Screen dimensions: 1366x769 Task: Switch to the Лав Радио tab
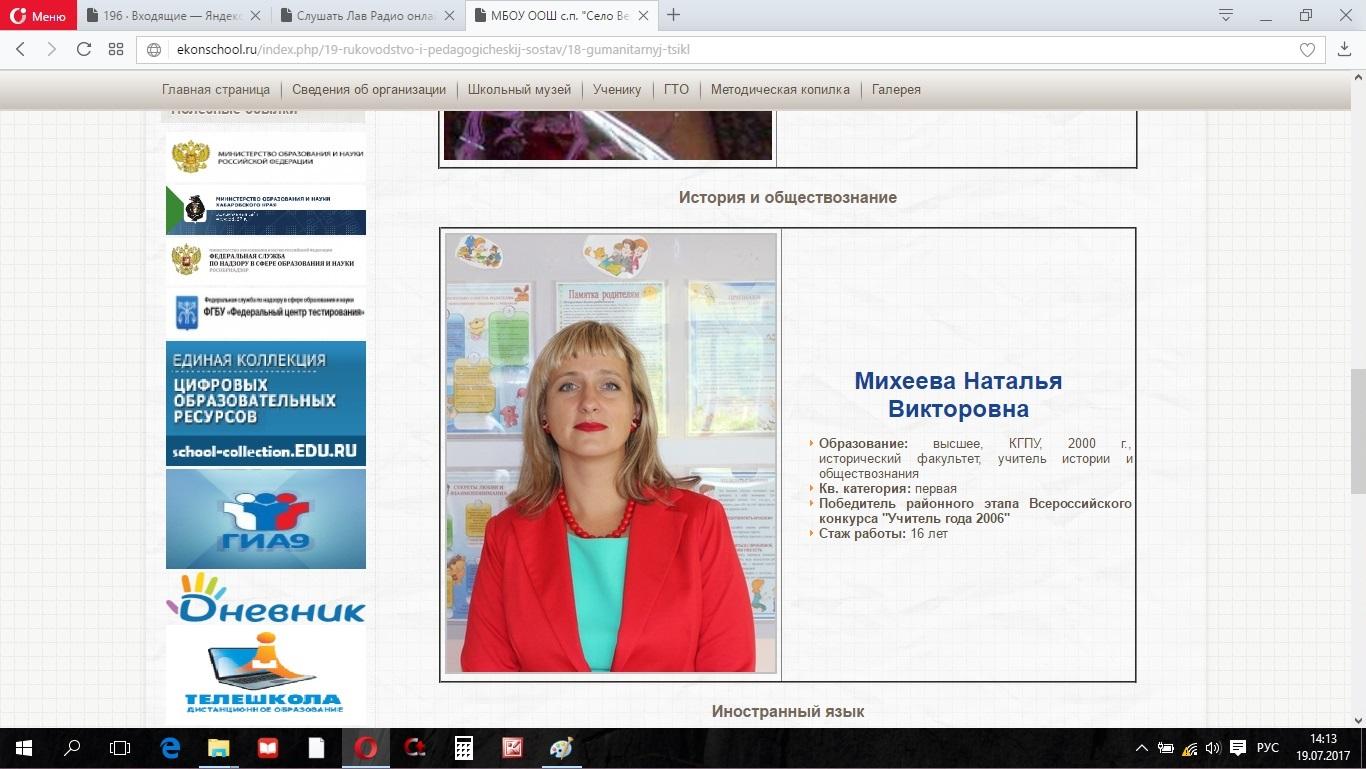pyautogui.click(x=366, y=15)
